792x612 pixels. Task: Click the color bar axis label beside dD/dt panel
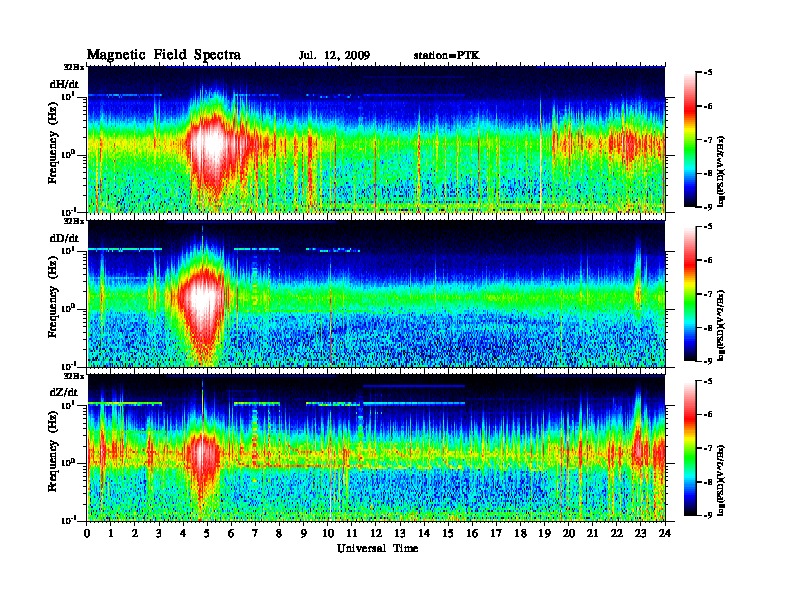721,325
